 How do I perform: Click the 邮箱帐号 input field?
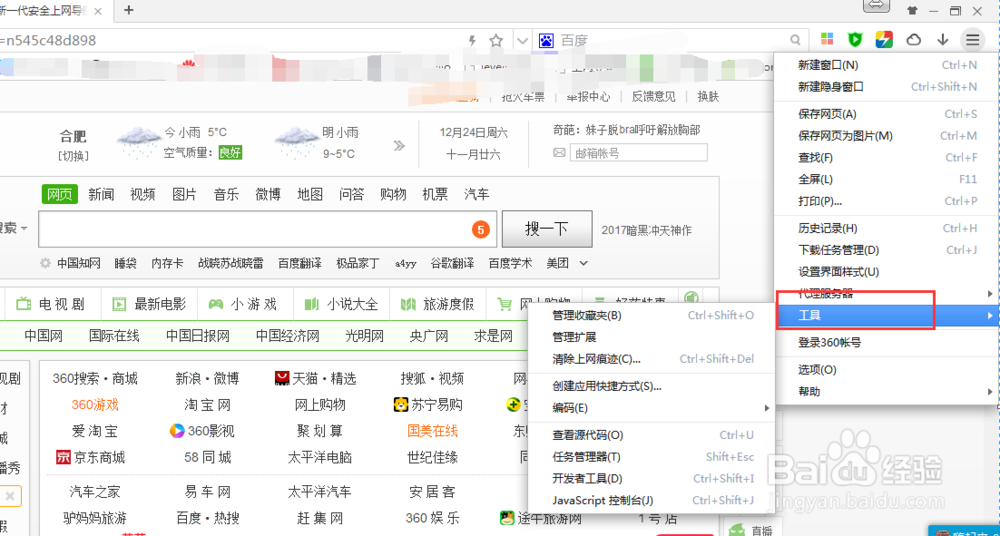(x=639, y=153)
